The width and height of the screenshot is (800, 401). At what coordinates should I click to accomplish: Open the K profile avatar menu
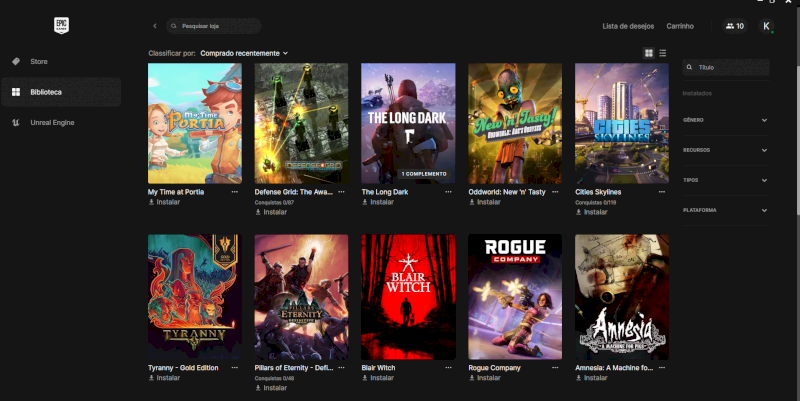click(766, 26)
